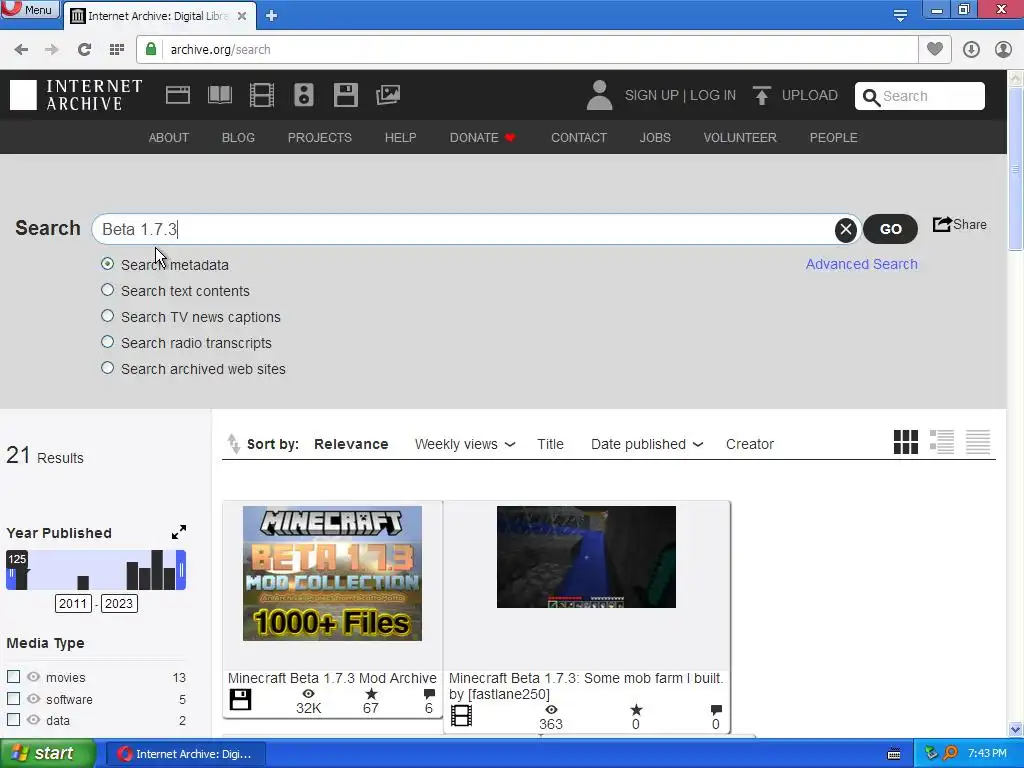
Task: Select Search metadata radio button
Action: pos(108,264)
